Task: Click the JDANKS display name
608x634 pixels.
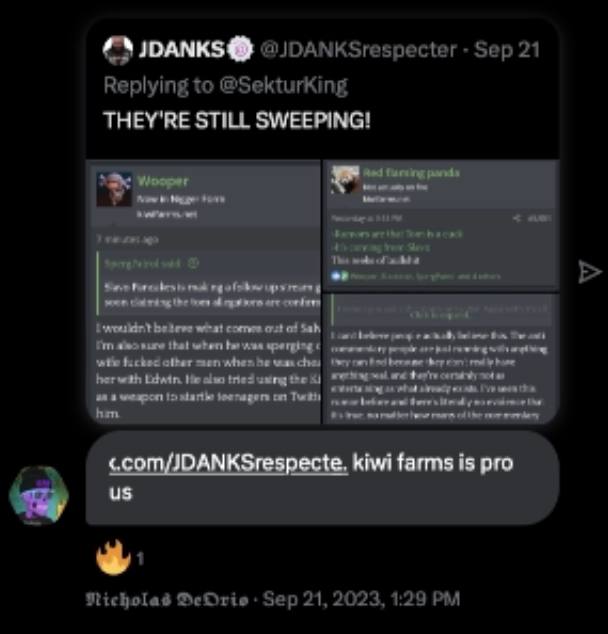Action: pos(182,50)
